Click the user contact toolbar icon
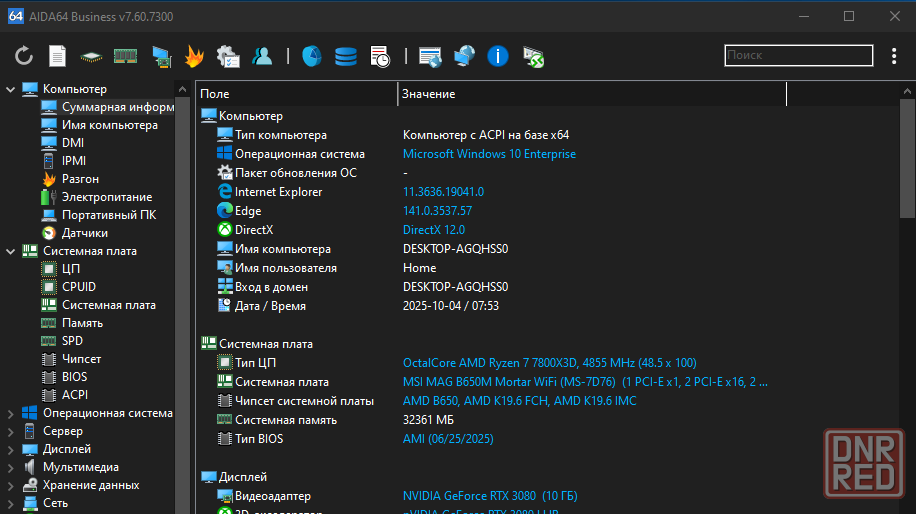This screenshot has width=916, height=514. tap(262, 56)
